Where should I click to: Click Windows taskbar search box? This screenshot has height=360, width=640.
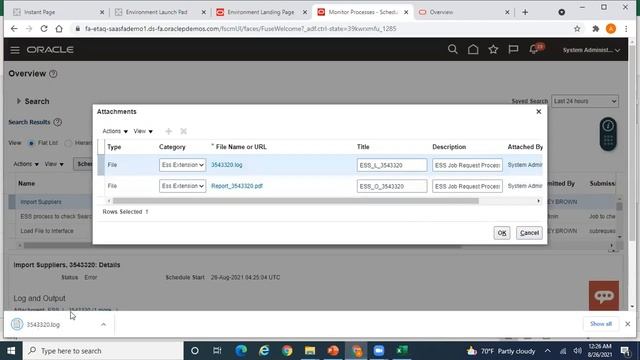[103, 351]
